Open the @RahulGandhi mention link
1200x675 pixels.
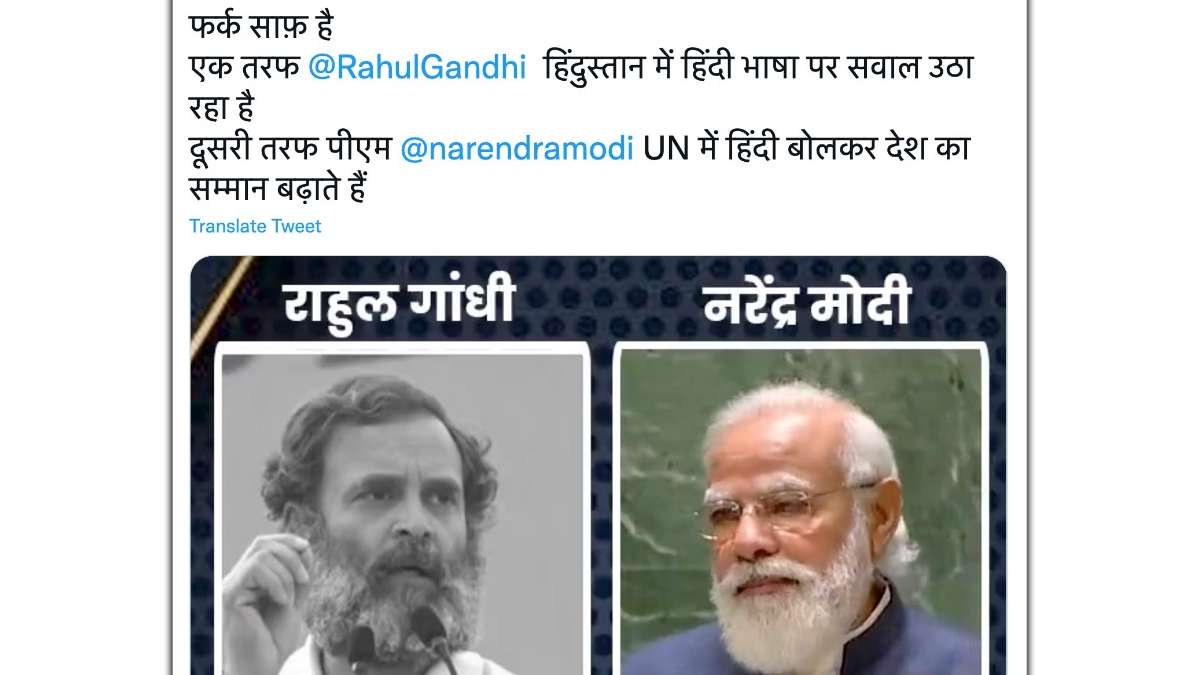(x=417, y=67)
